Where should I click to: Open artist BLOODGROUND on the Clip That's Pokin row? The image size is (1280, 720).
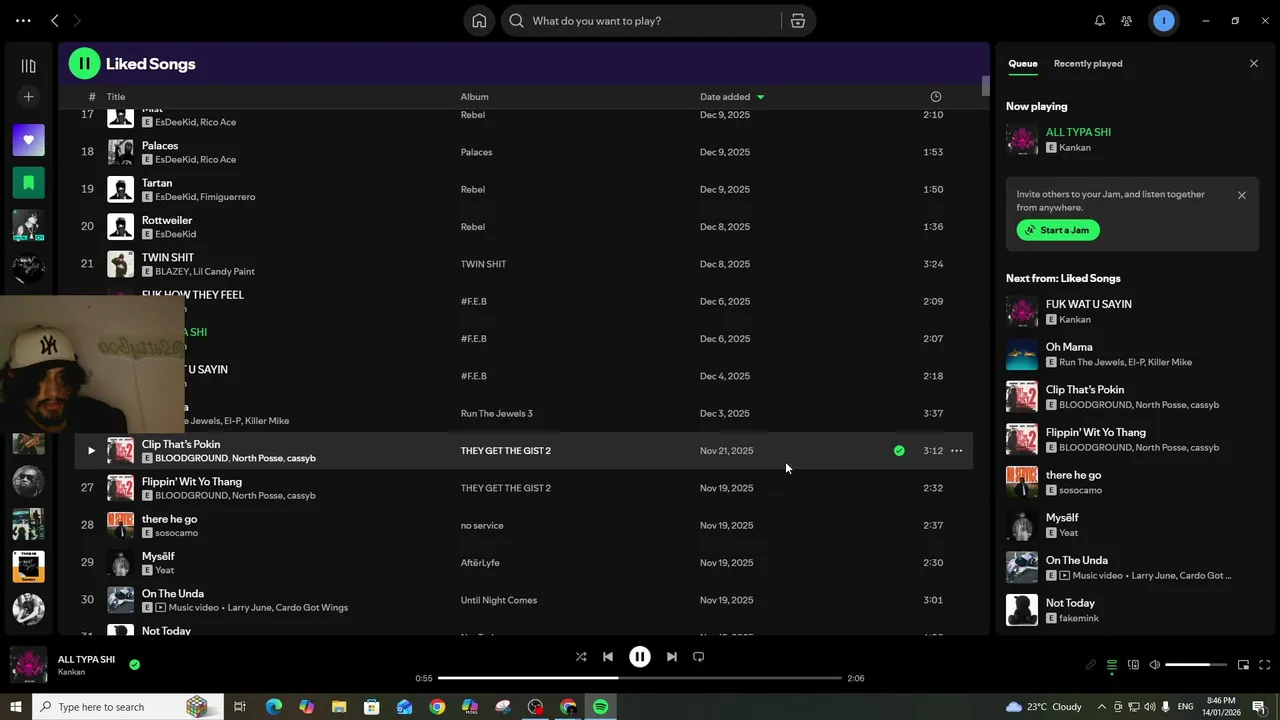coord(191,458)
